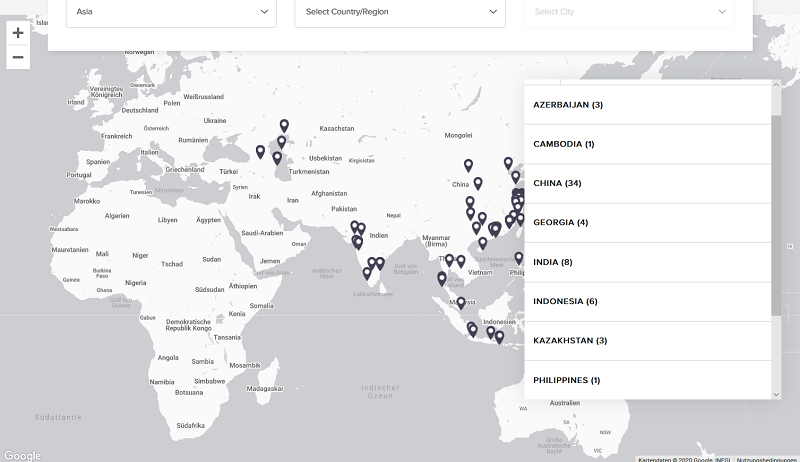Image resolution: width=800 pixels, height=462 pixels.
Task: Click the map pin in the Philippines
Action: click(x=518, y=258)
